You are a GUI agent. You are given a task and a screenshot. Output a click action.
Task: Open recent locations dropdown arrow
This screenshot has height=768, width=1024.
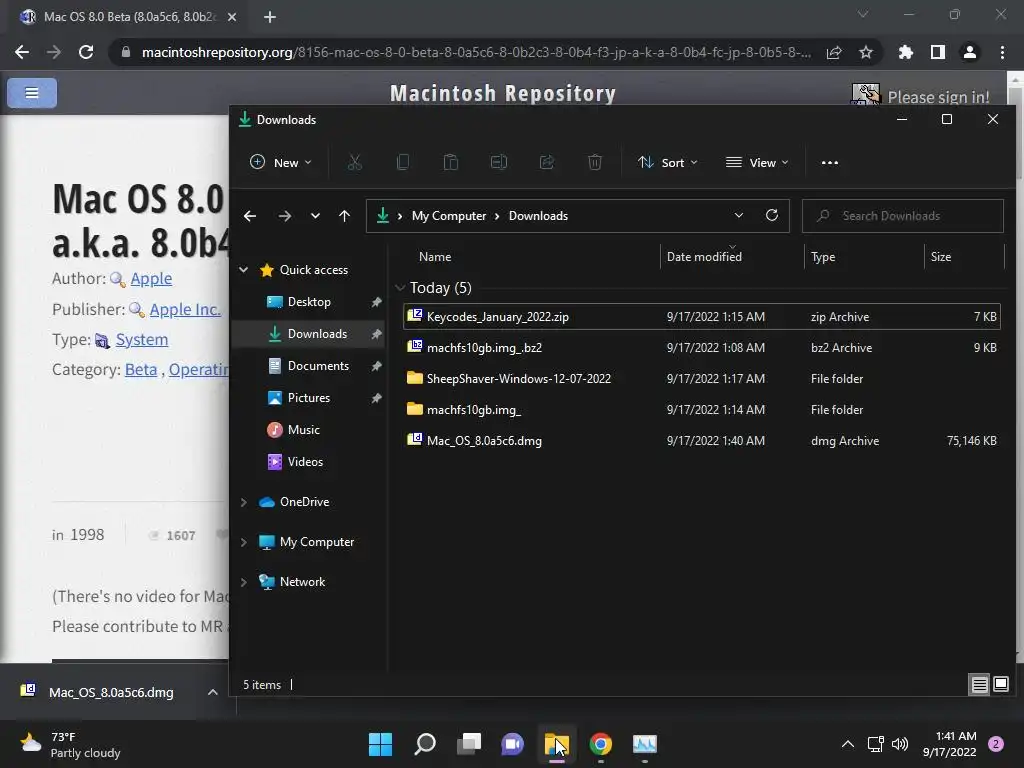315,216
